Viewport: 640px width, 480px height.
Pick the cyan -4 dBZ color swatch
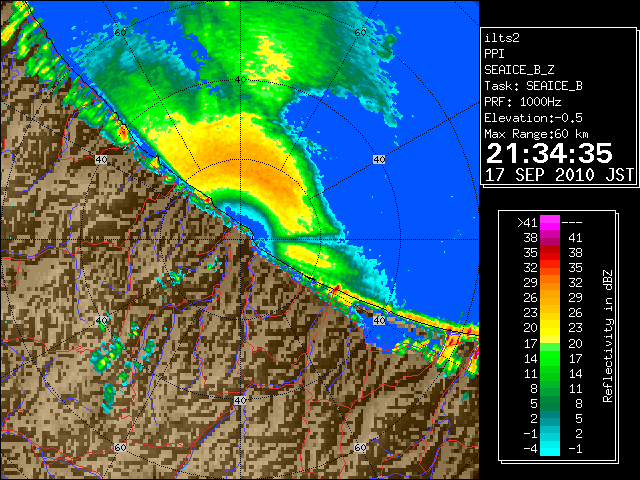pos(550,448)
